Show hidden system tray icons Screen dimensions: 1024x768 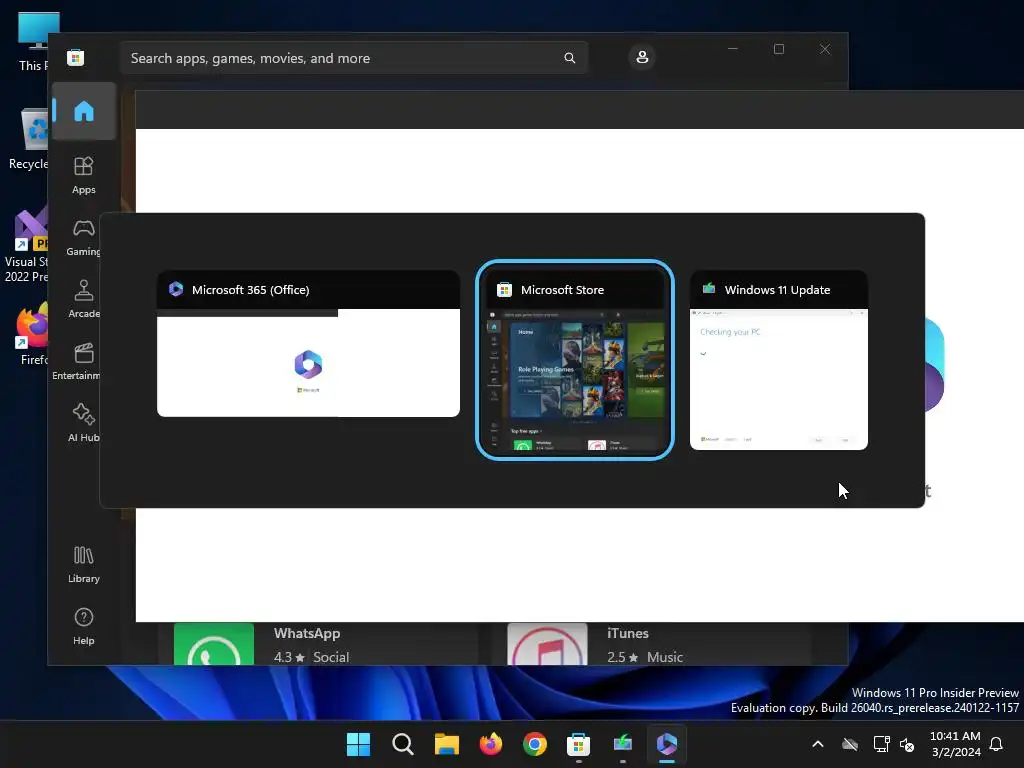pyautogui.click(x=818, y=744)
